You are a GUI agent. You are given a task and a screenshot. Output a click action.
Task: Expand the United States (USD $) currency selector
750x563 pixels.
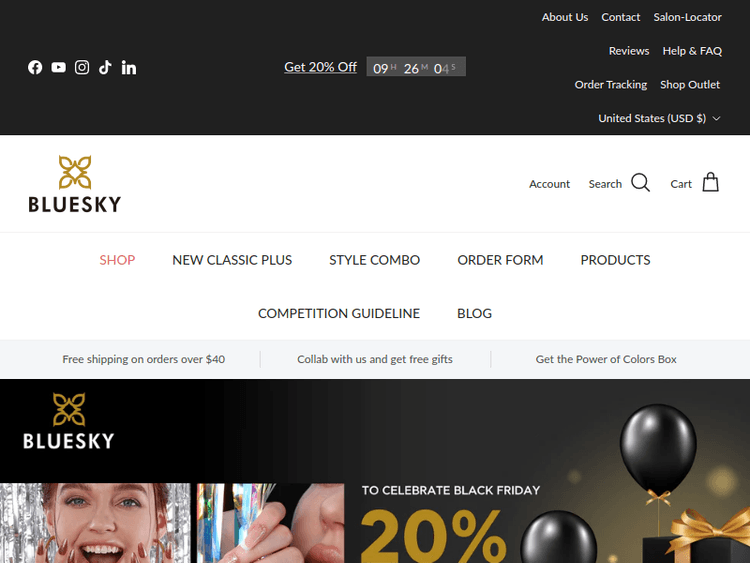[x=659, y=118]
